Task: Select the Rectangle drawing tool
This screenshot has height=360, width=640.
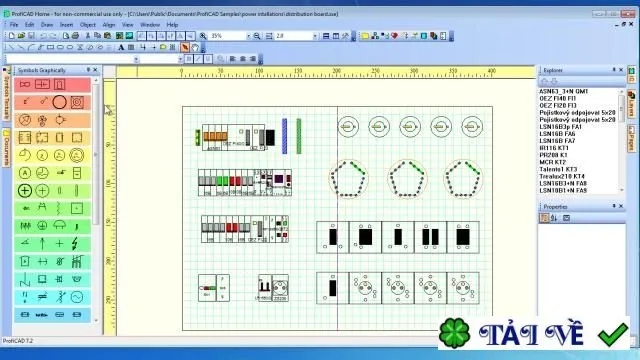Action: point(51,47)
